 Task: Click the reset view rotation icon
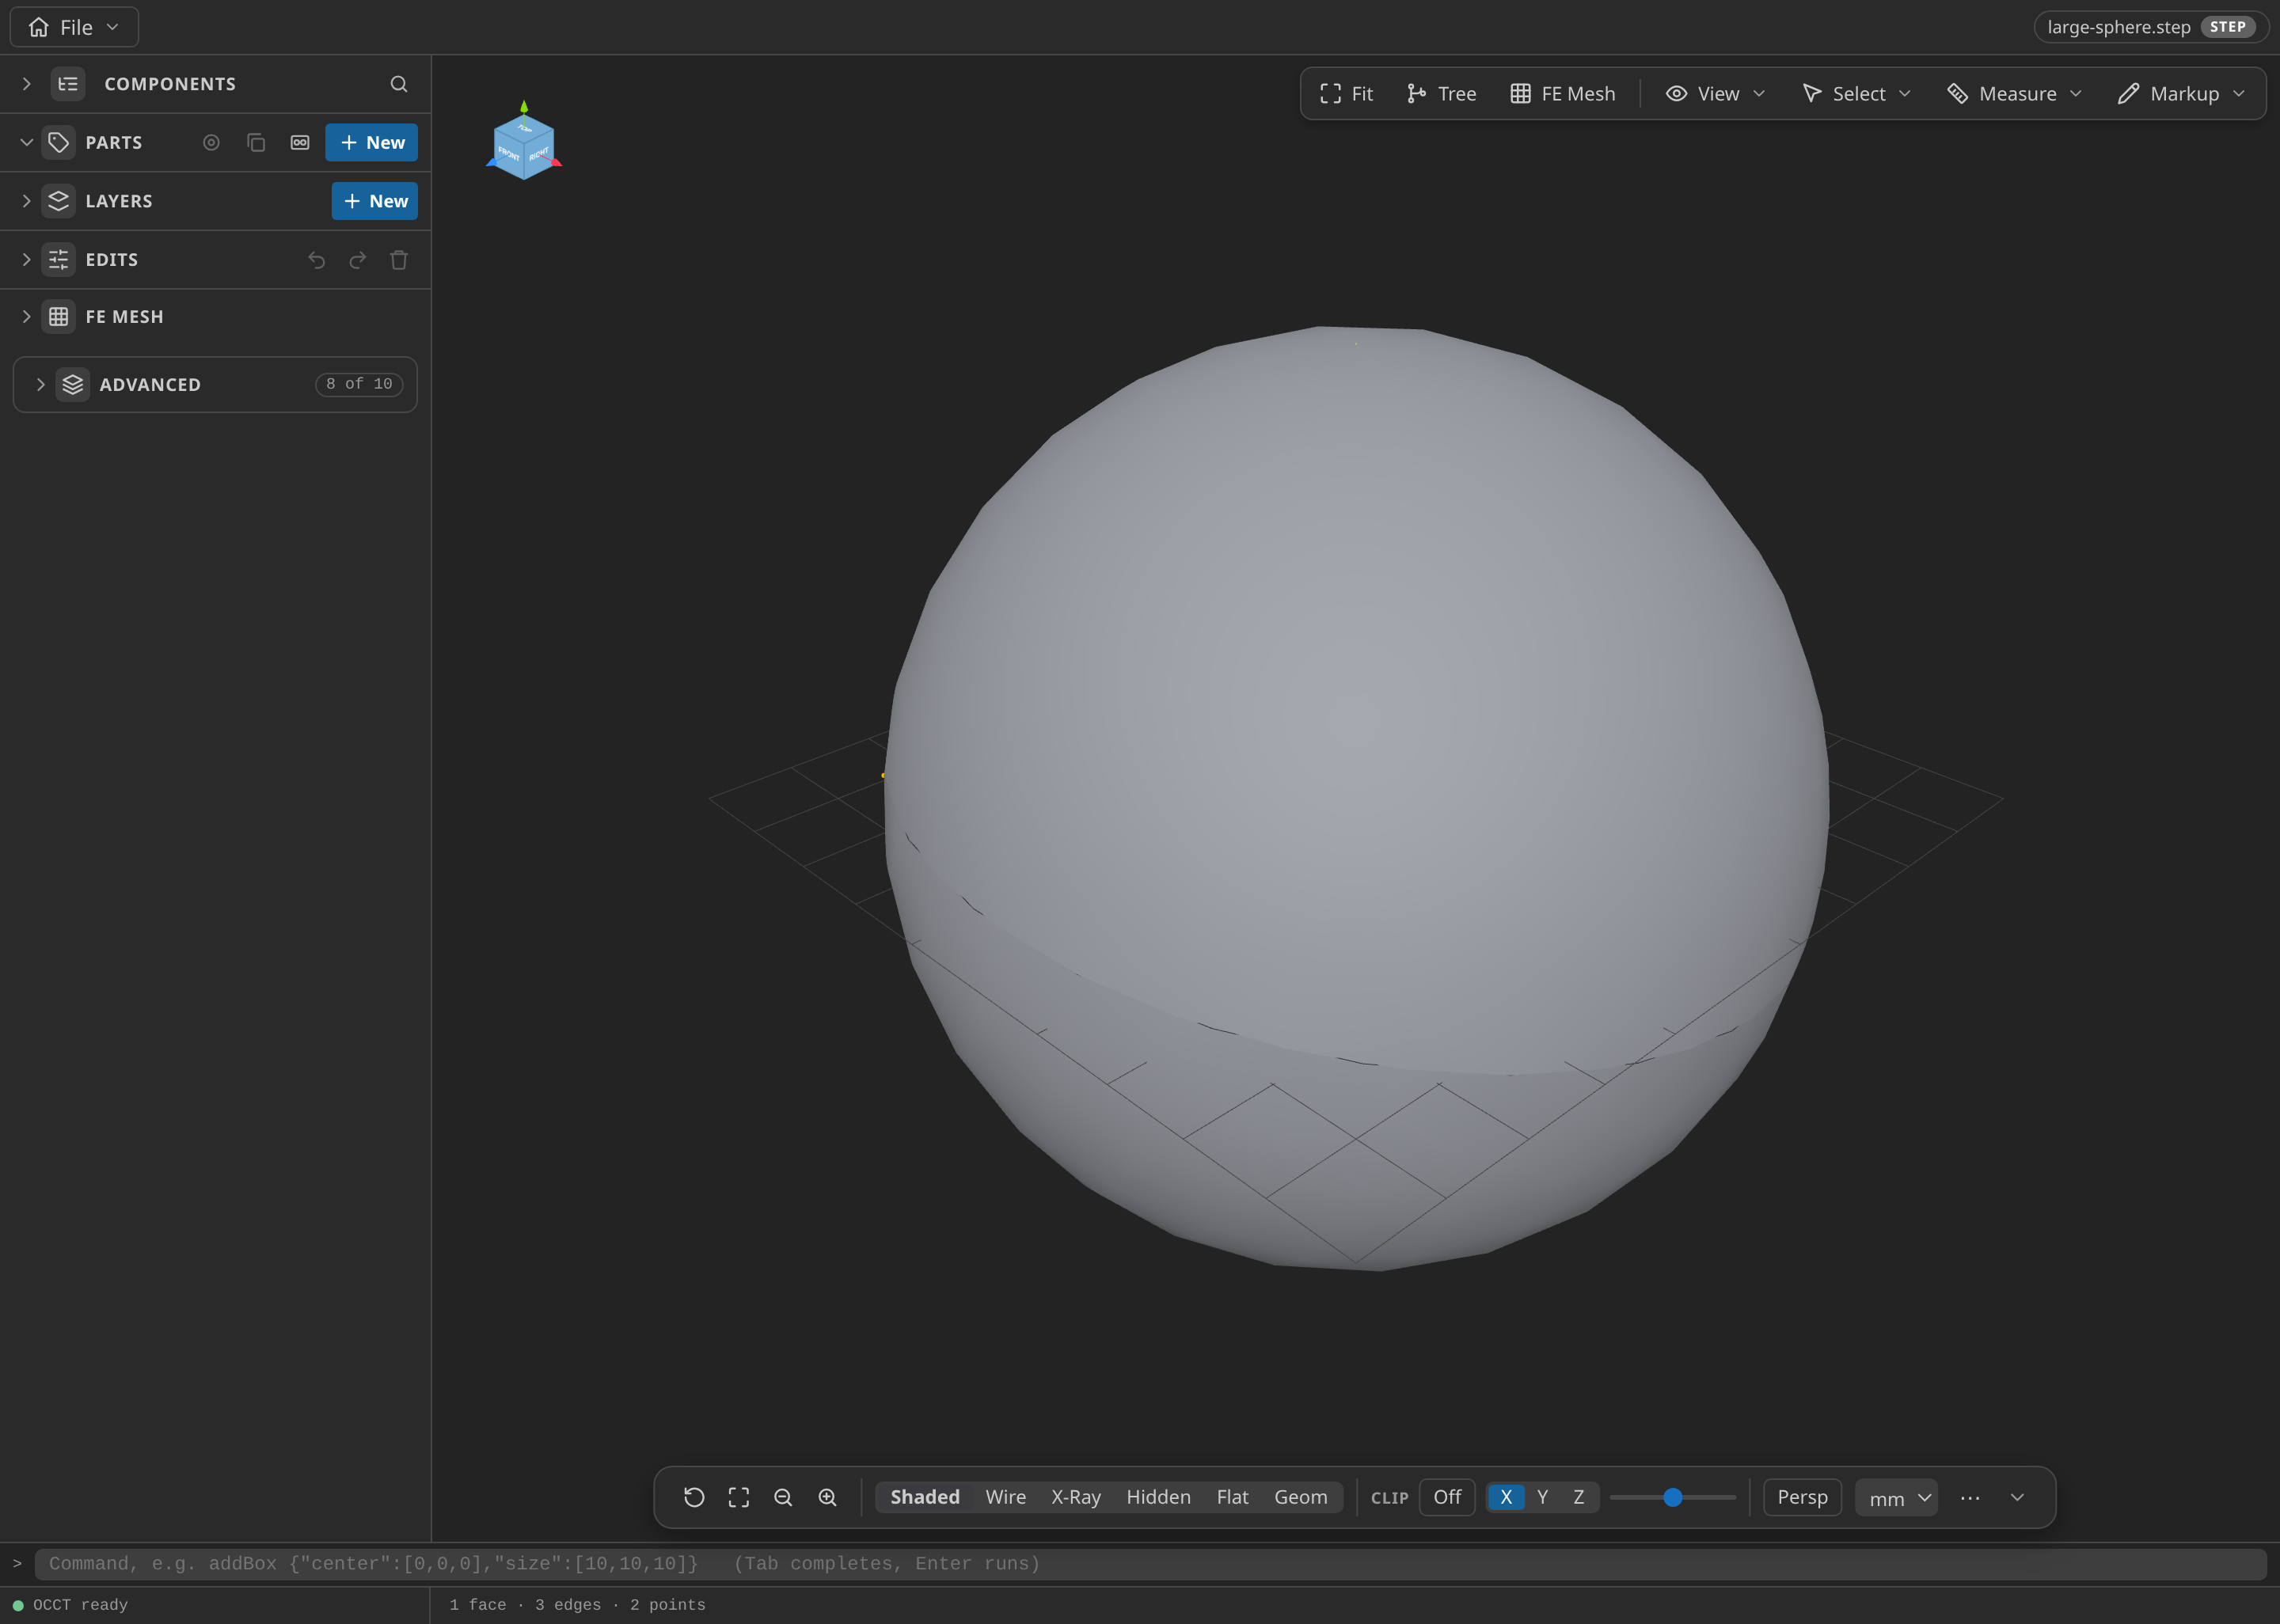point(694,1497)
